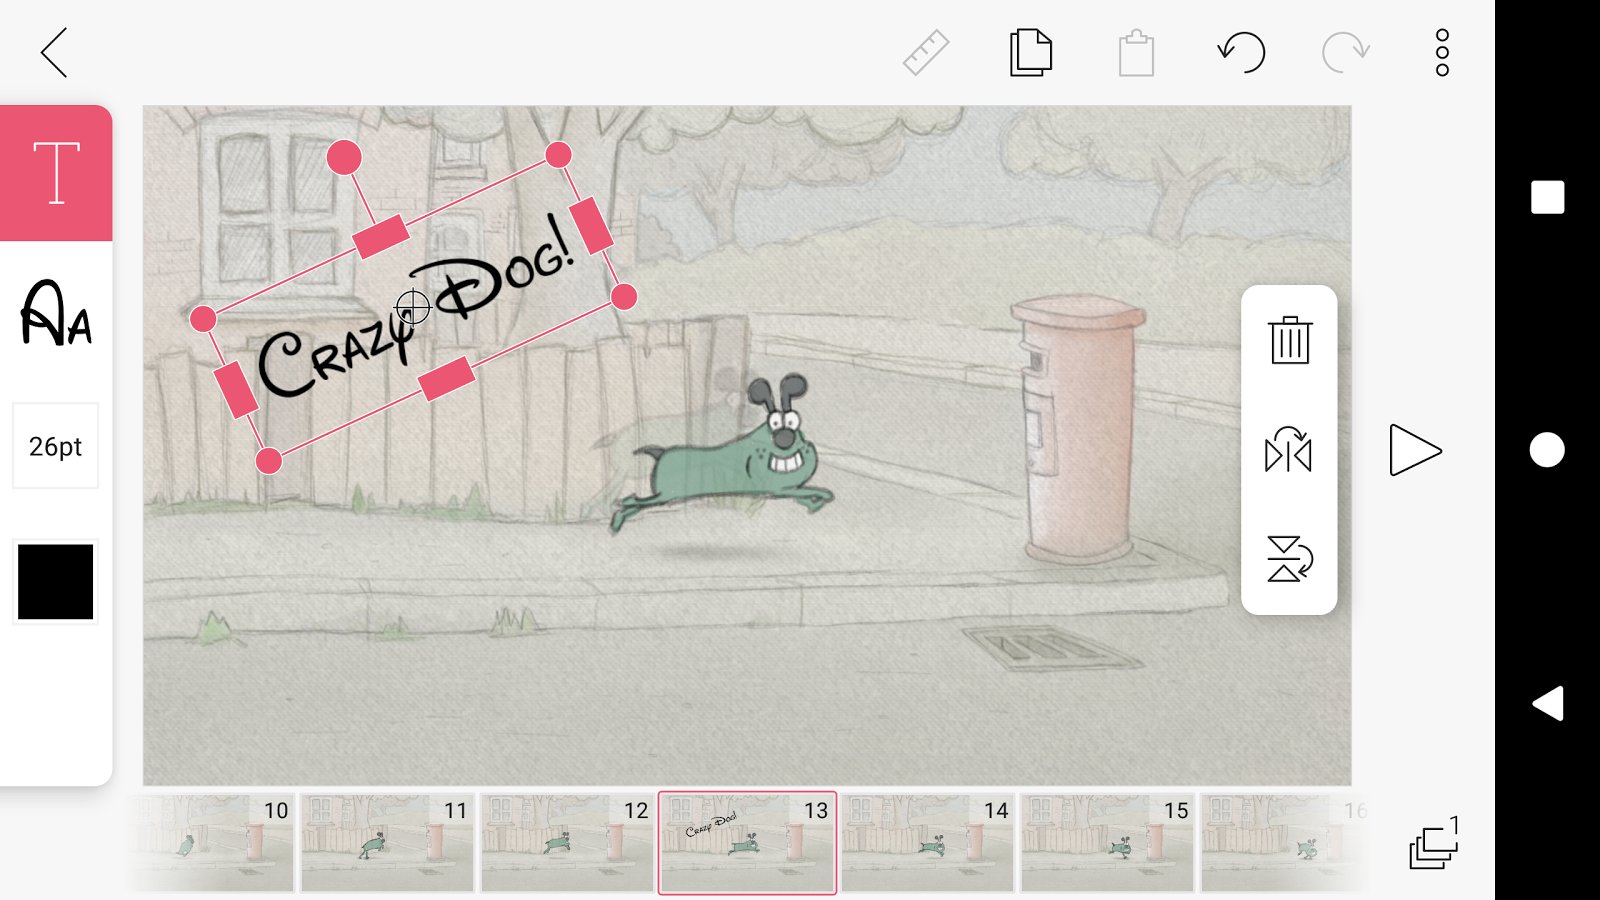1600x900 pixels.
Task: Select frame 11 thumbnail
Action: (387, 842)
